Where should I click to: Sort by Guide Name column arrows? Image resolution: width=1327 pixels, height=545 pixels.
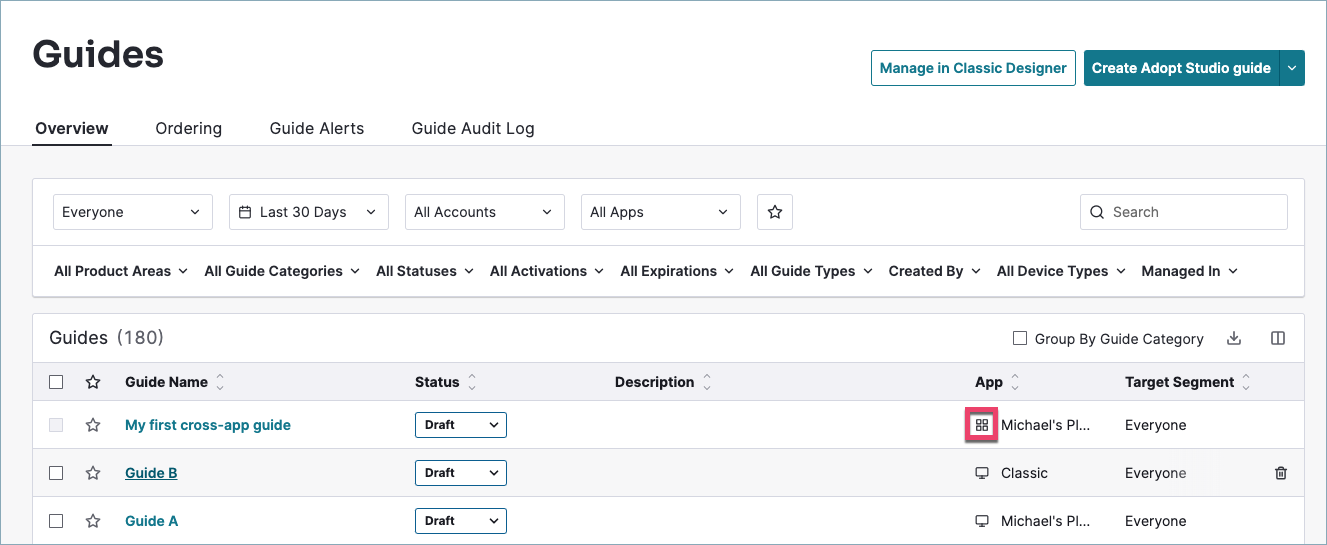pyautogui.click(x=220, y=382)
